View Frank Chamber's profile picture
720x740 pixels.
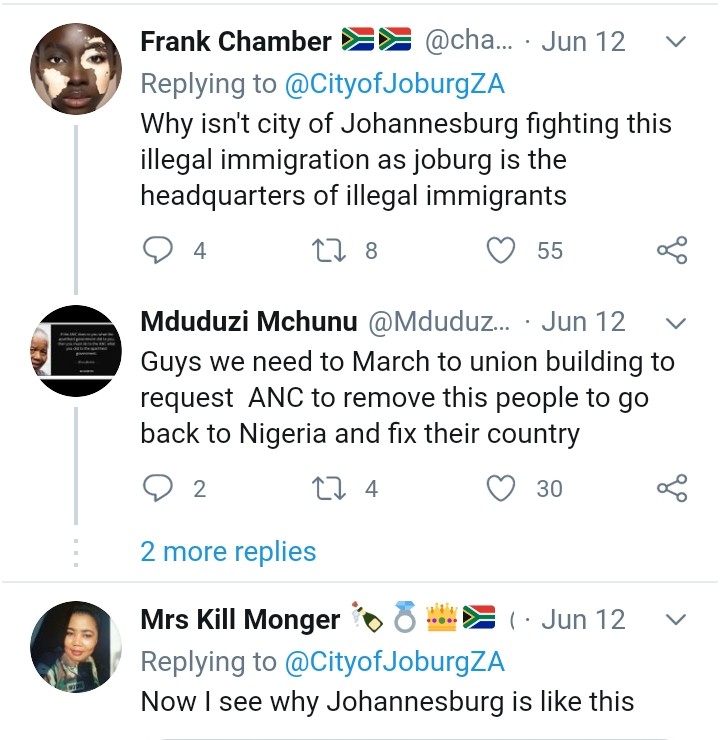coord(76,67)
